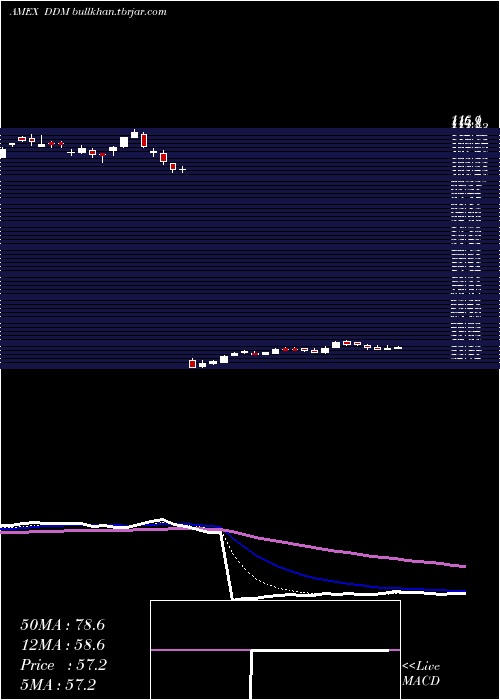
Task: Select the 12MA : 58.6 readout
Action: click(x=62, y=645)
